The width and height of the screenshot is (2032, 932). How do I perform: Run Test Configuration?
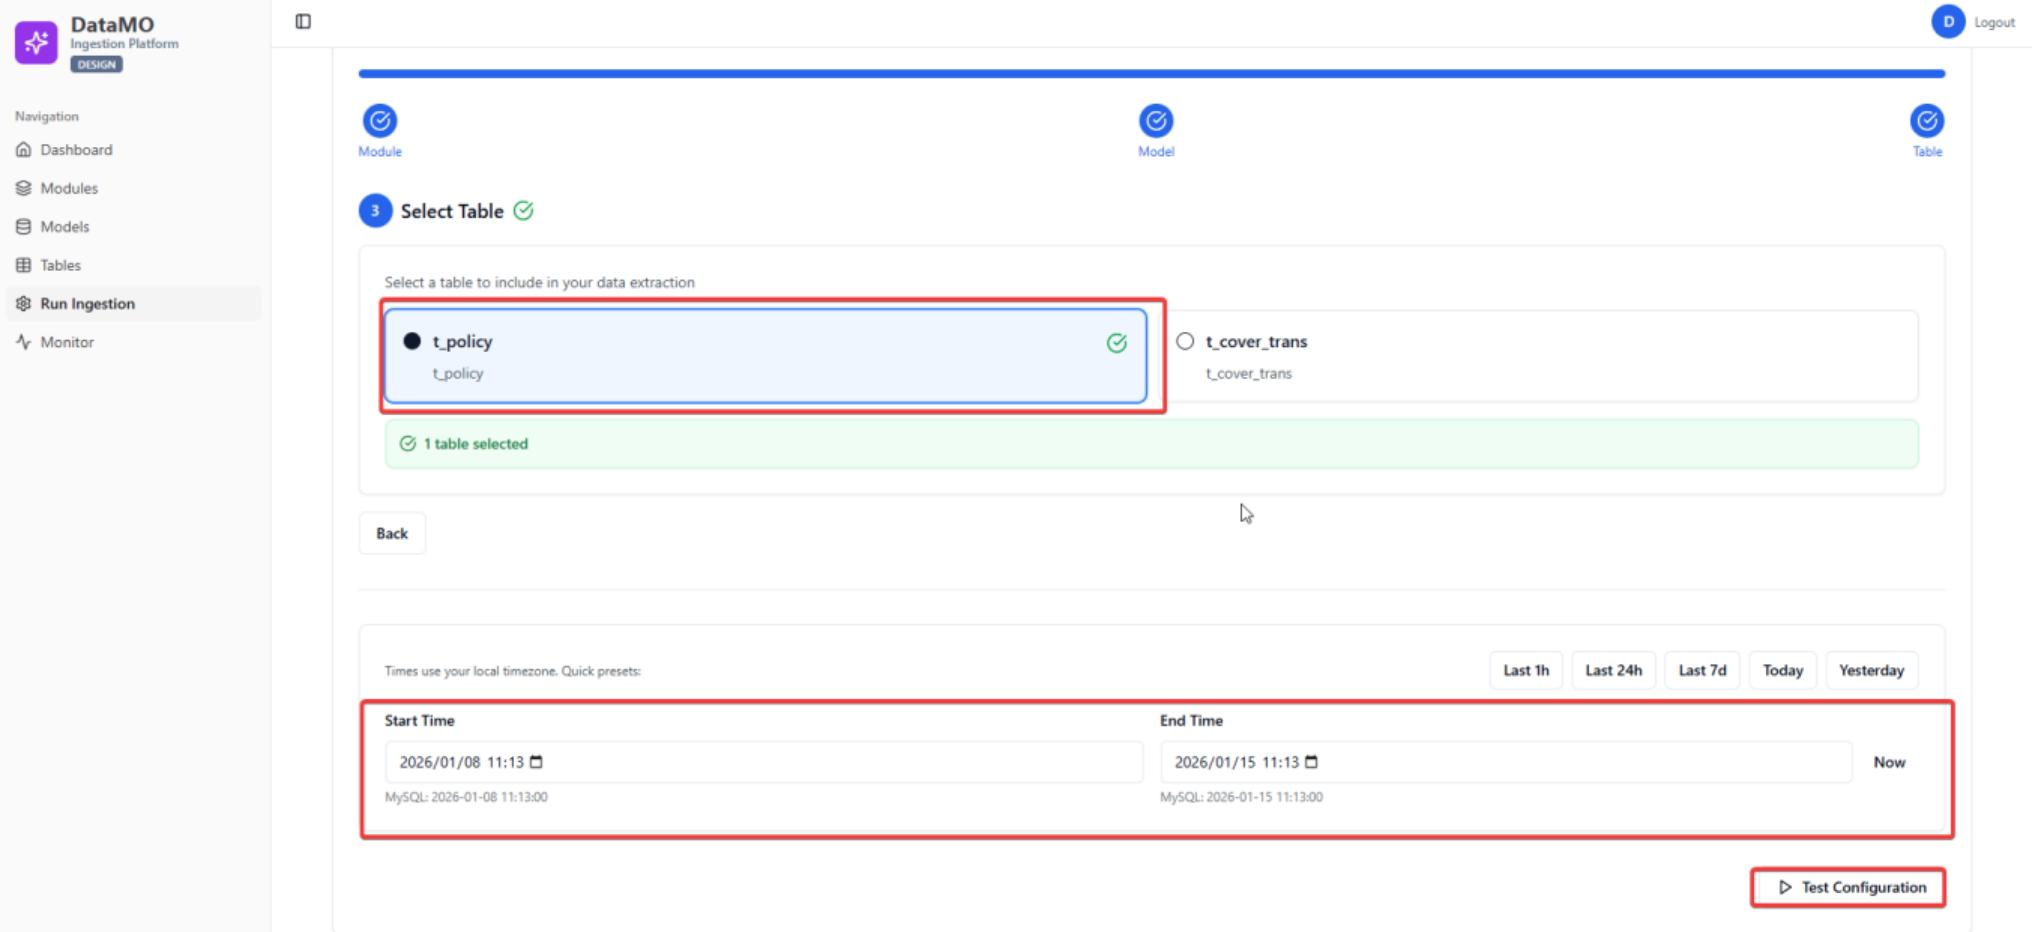tap(1848, 887)
